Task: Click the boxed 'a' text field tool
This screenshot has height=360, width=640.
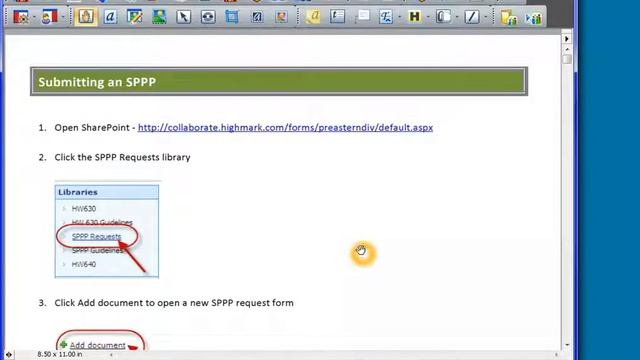Action: (x=257, y=17)
